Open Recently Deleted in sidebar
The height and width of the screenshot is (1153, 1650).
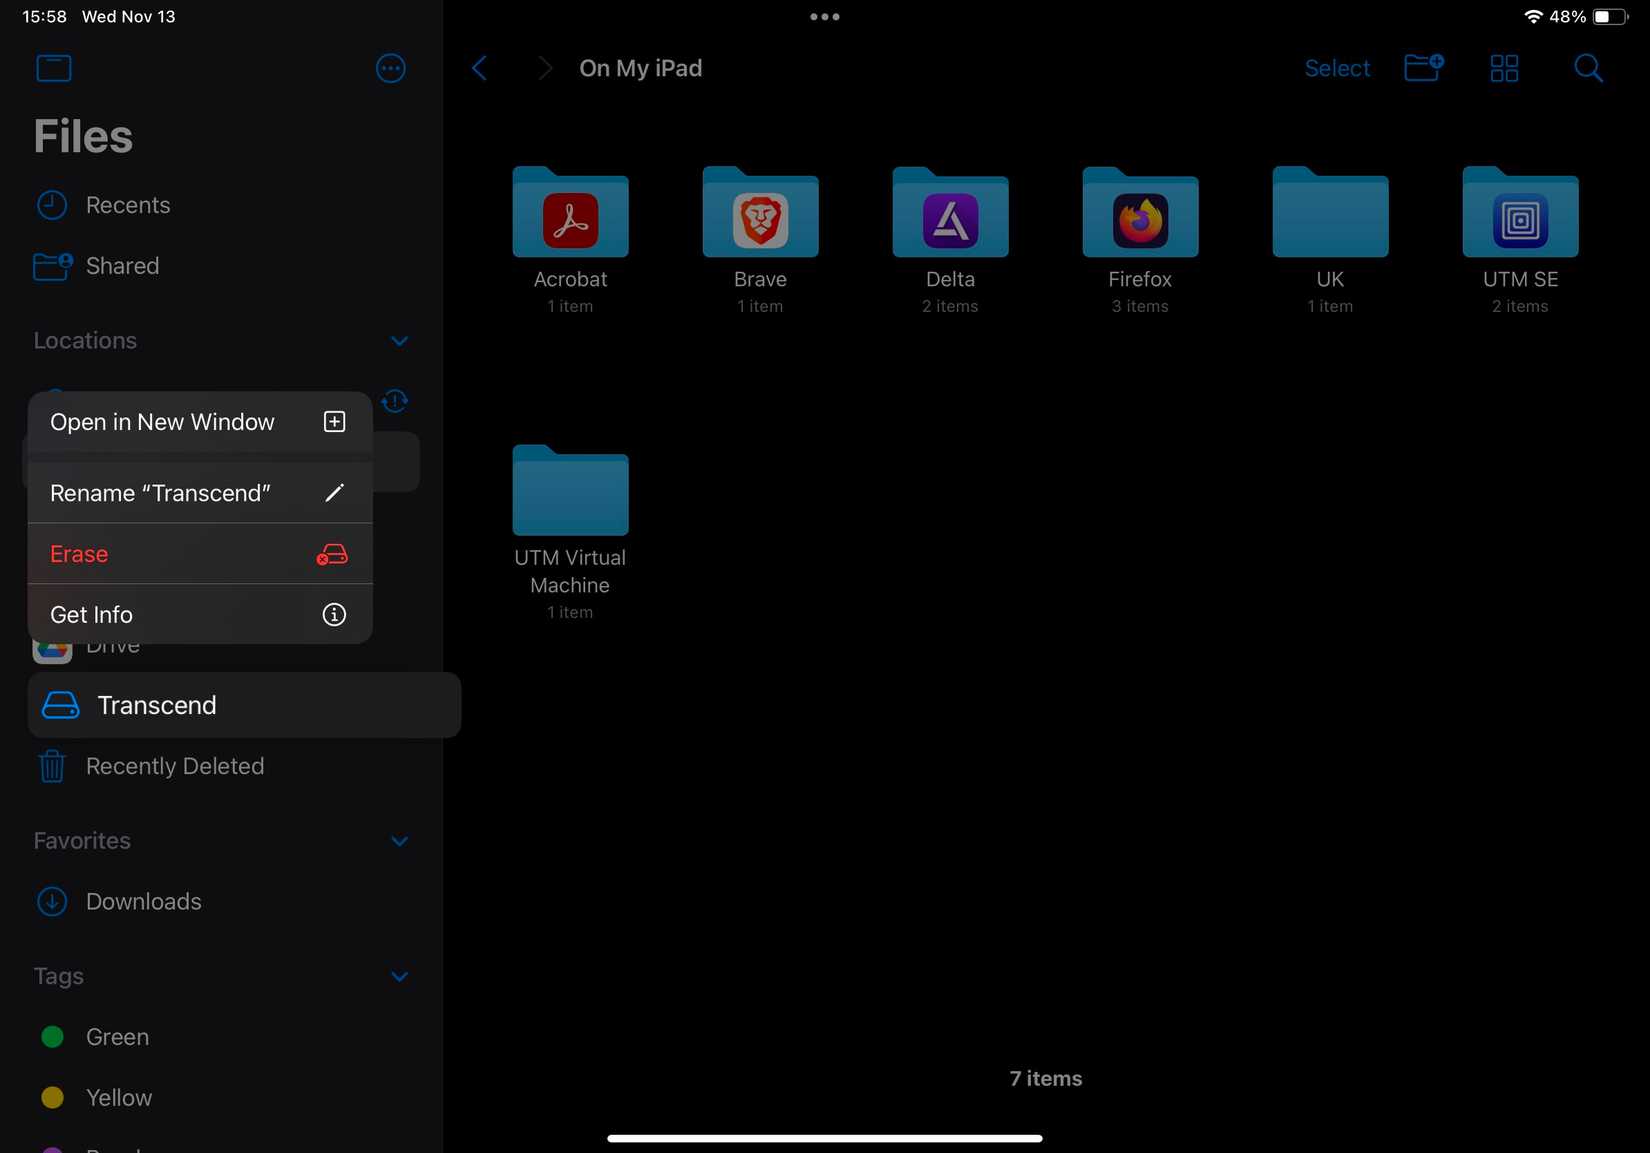(174, 766)
